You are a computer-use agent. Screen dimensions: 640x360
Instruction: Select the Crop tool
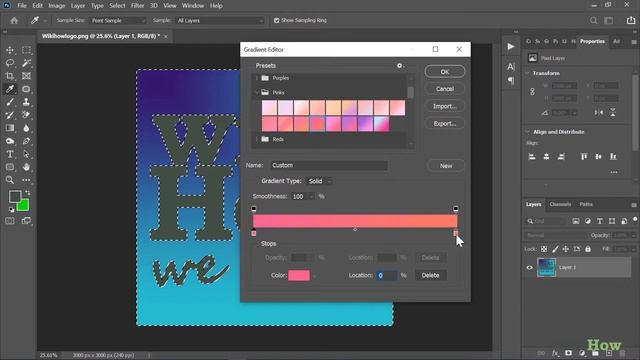10,76
